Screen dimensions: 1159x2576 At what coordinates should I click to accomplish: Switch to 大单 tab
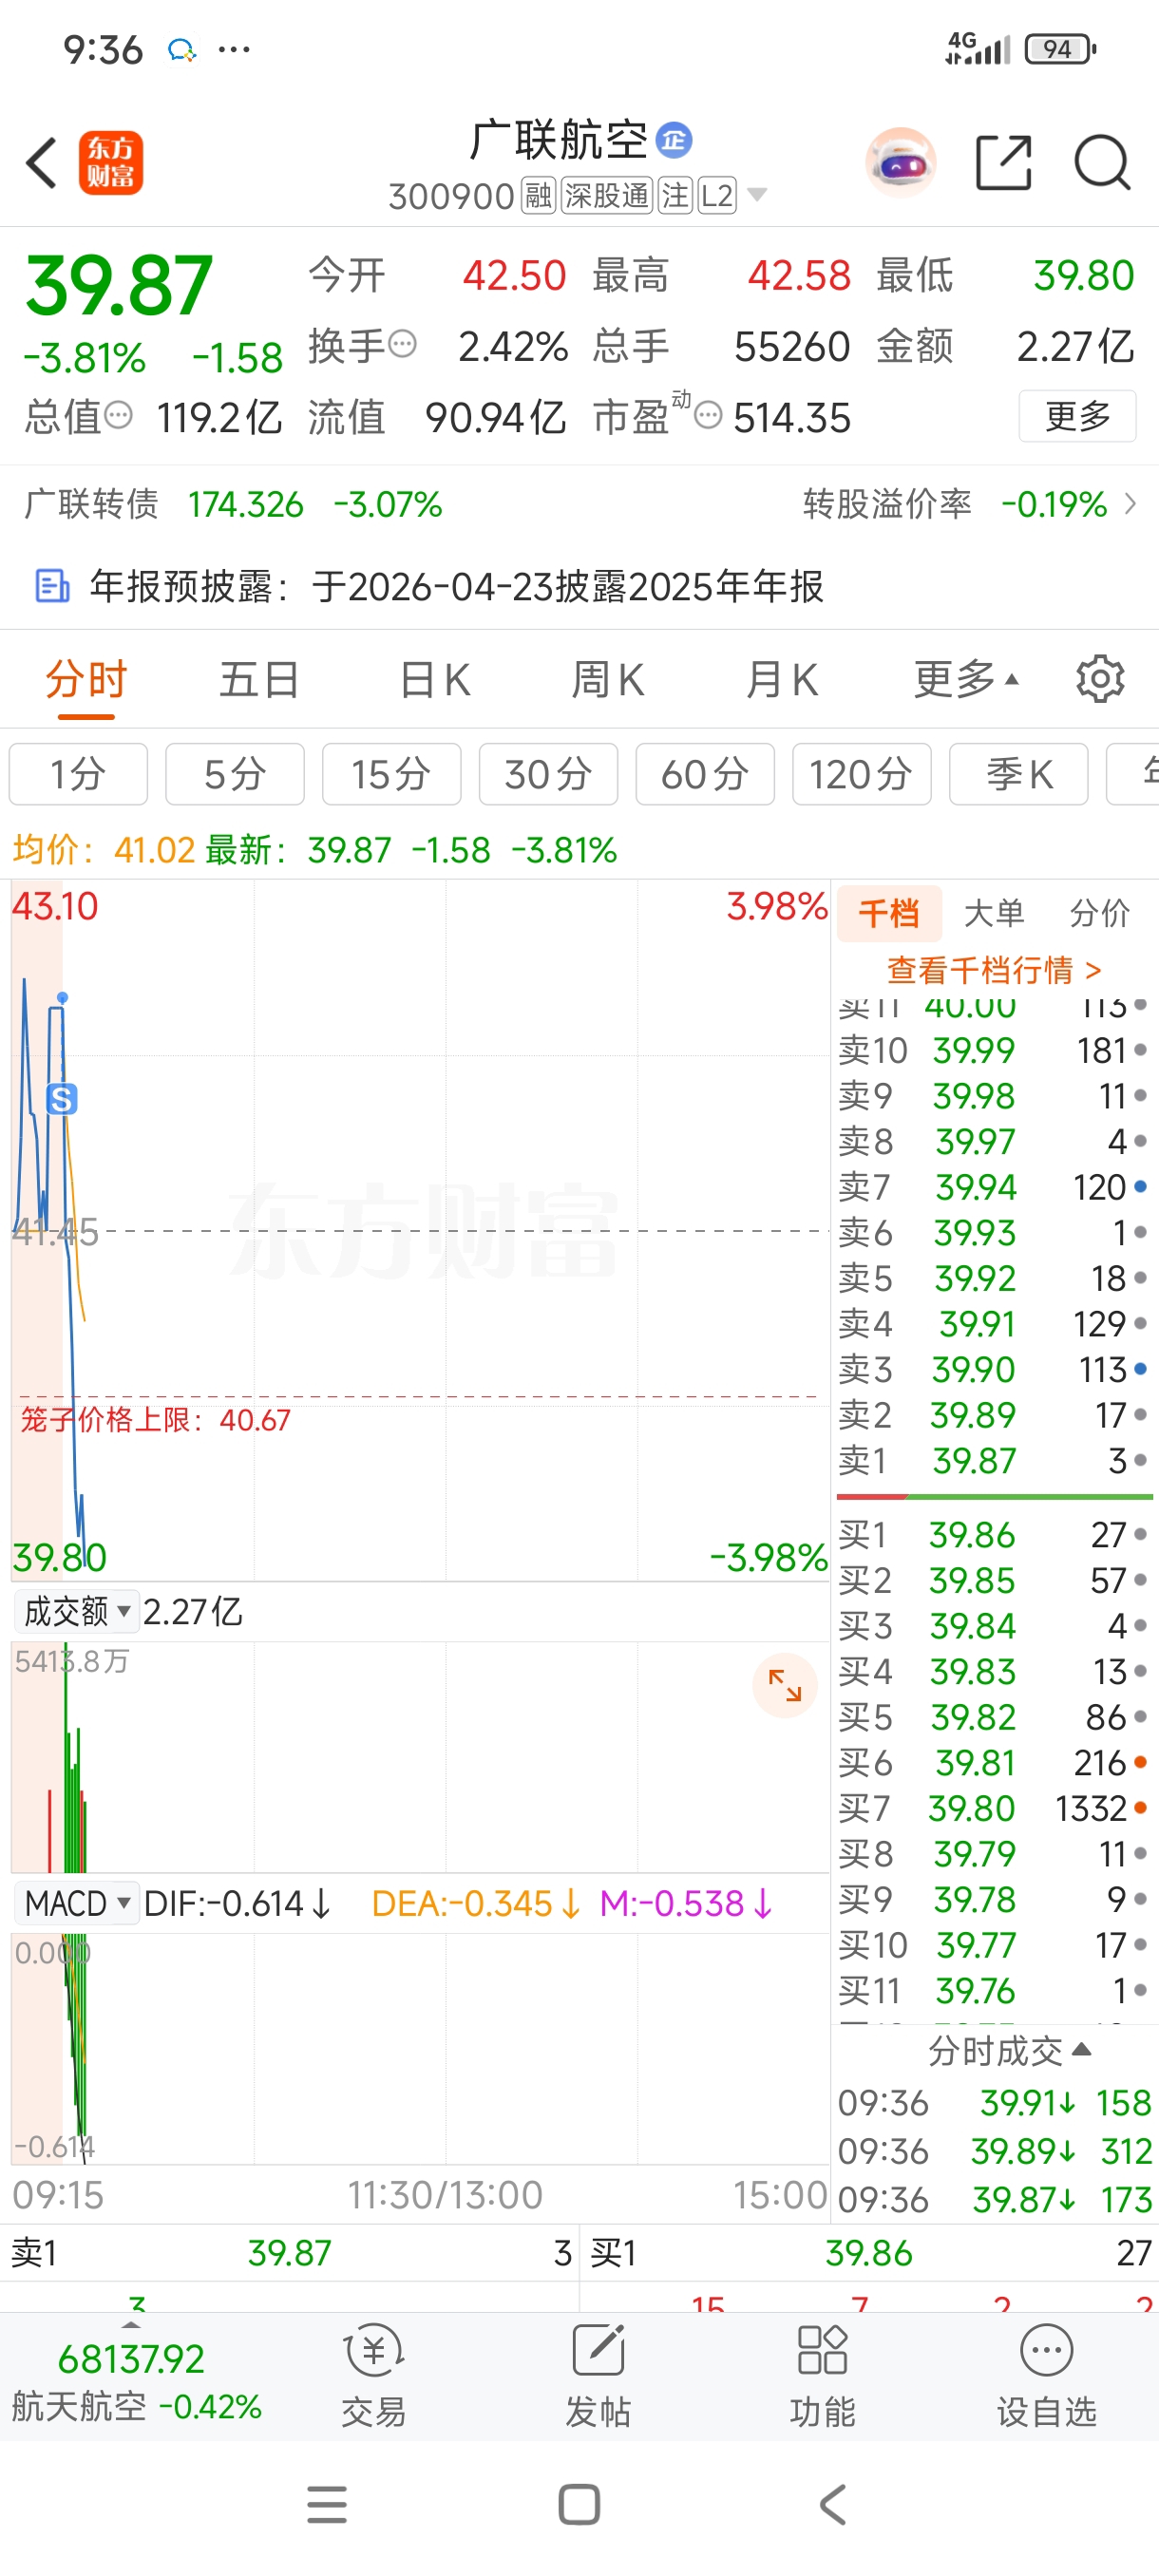coord(994,913)
